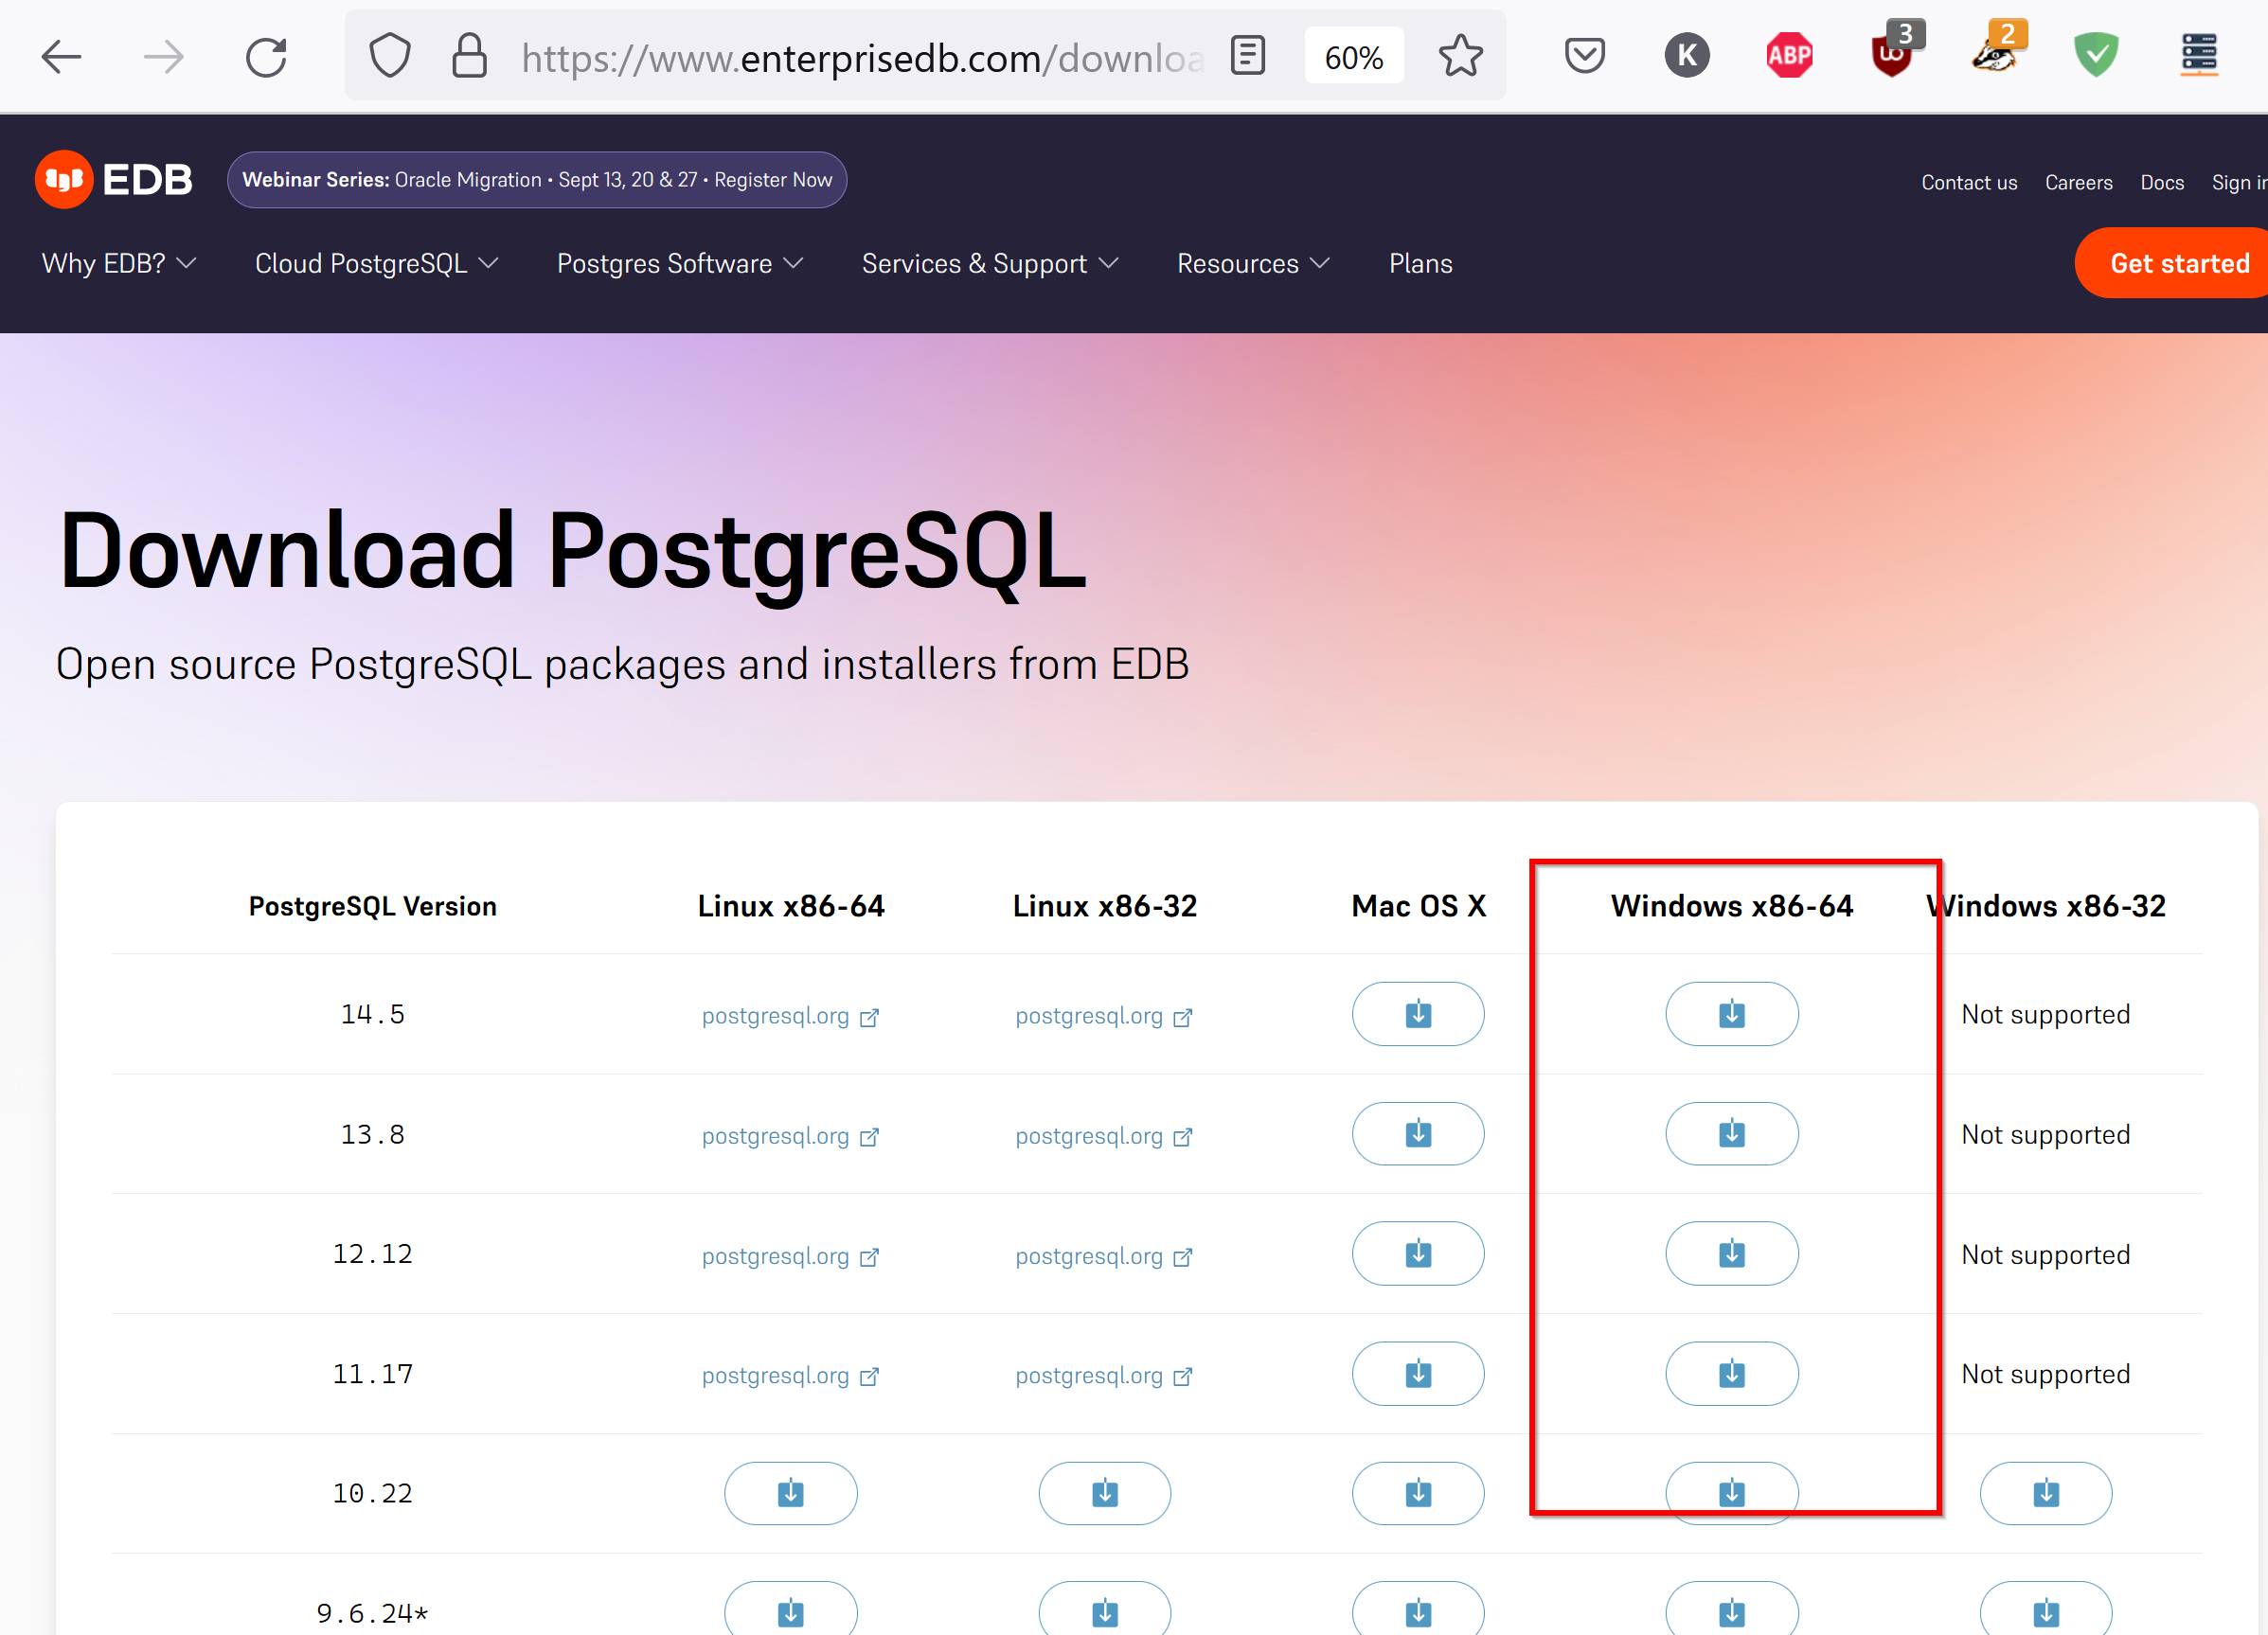
Task: Open postgresql.org link for 14.5 Linux x86-32
Action: (x=1104, y=1016)
